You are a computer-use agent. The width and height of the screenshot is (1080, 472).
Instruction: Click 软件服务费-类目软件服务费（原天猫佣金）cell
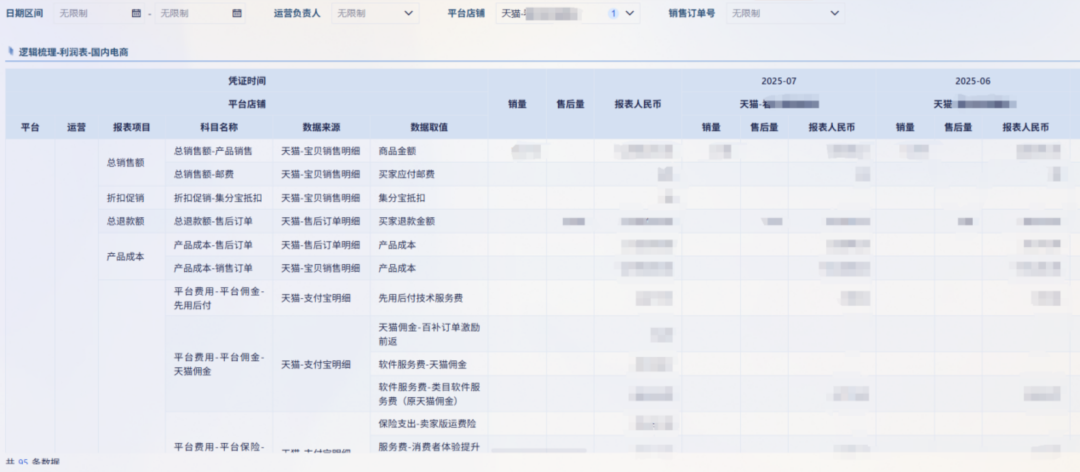pyautogui.click(x=428, y=393)
